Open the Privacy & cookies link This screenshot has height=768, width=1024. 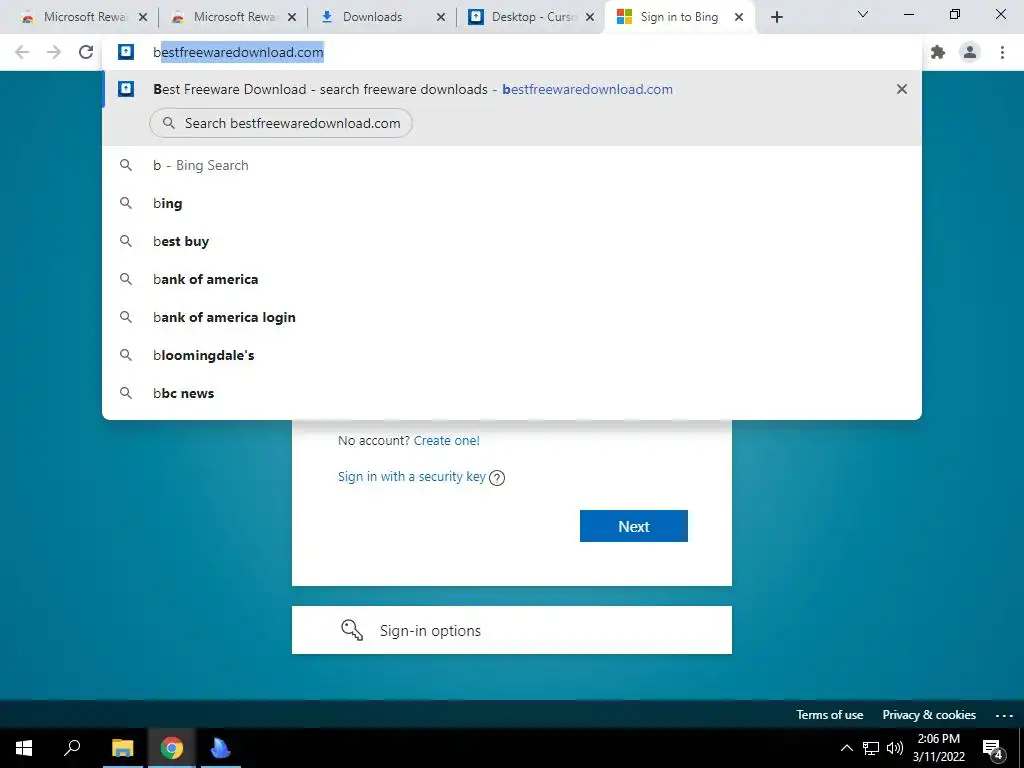pos(929,714)
